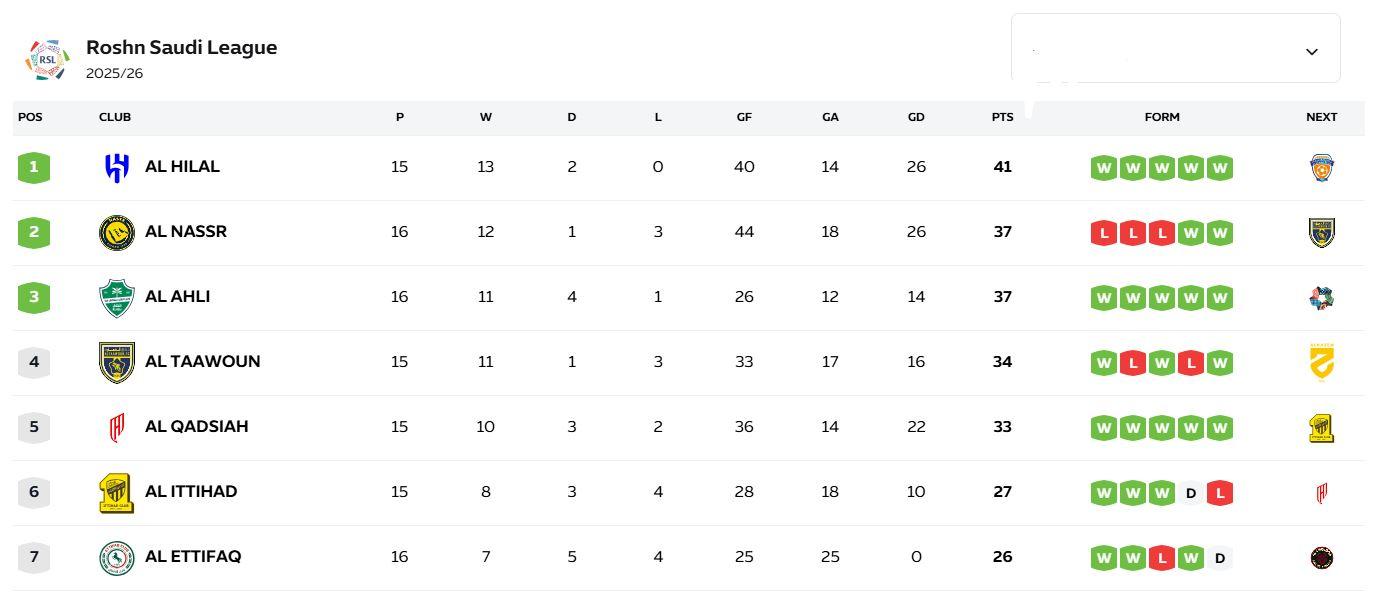Click Al Ettifaq's next opponent logo
This screenshot has width=1383, height=599.
(x=1321, y=557)
